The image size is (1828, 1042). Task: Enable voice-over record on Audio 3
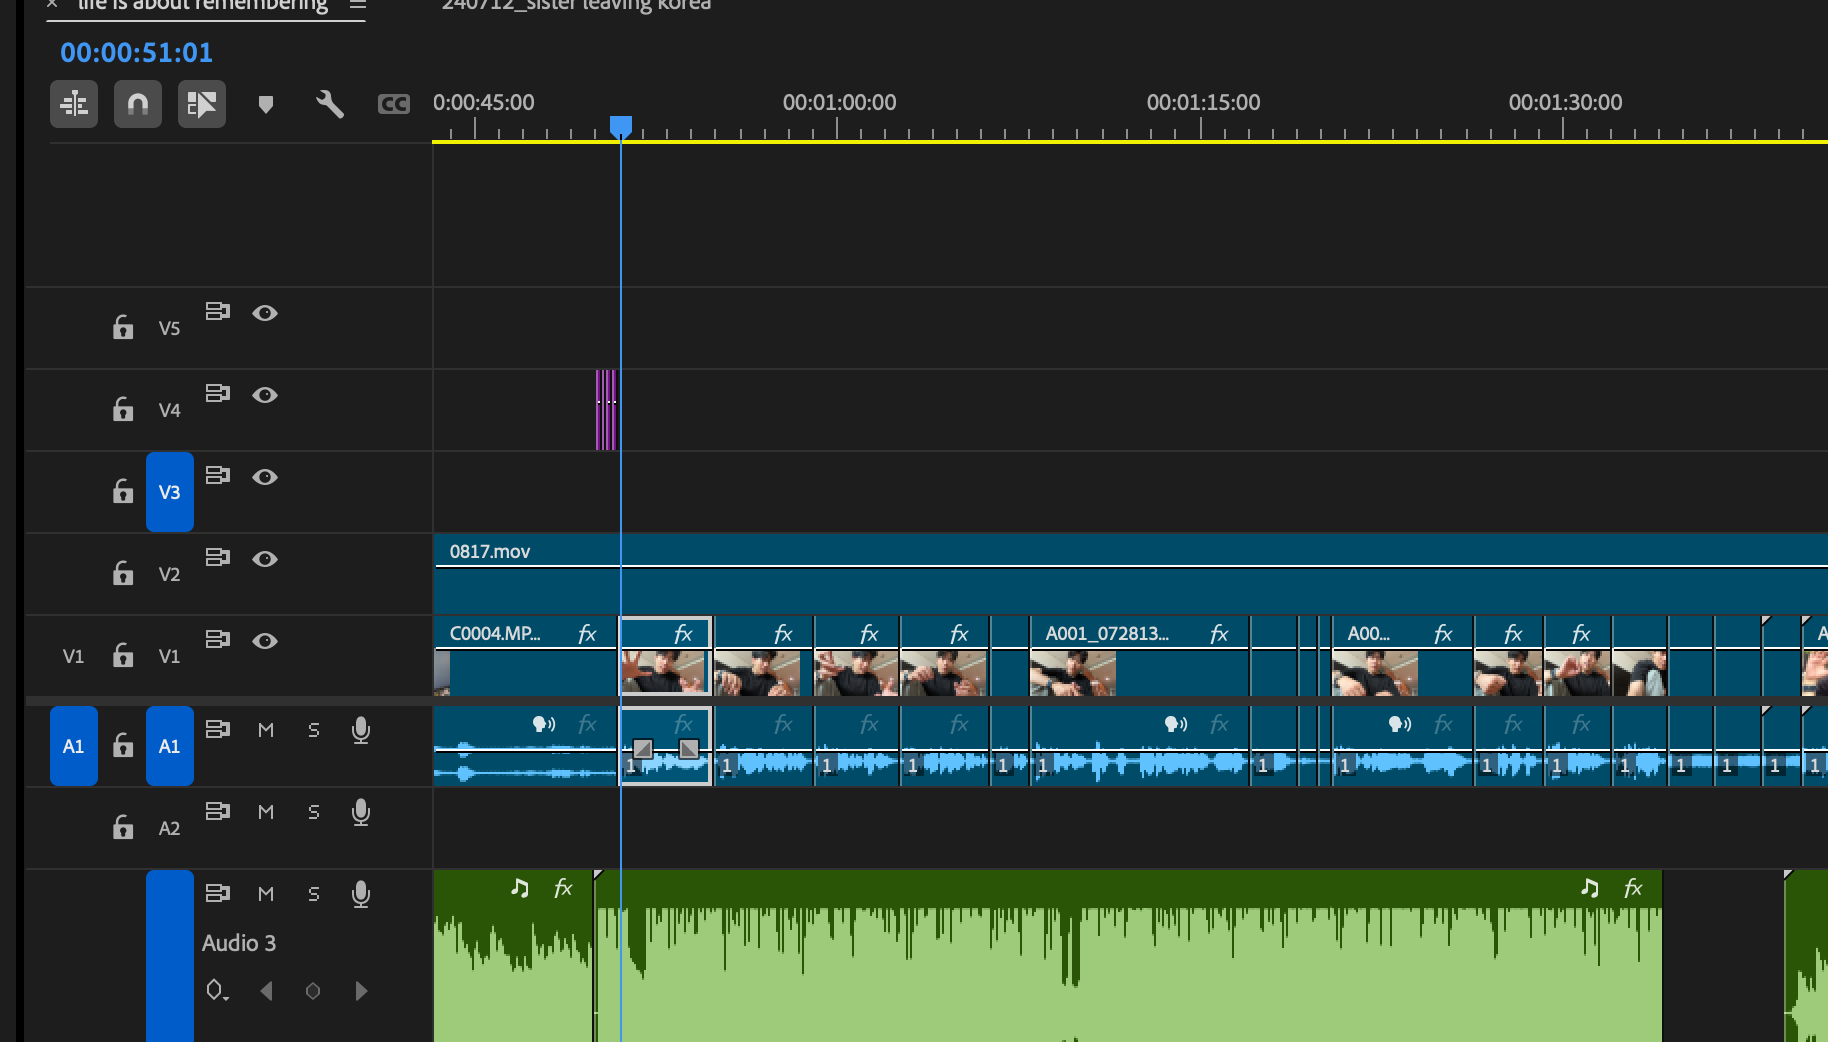coord(361,895)
